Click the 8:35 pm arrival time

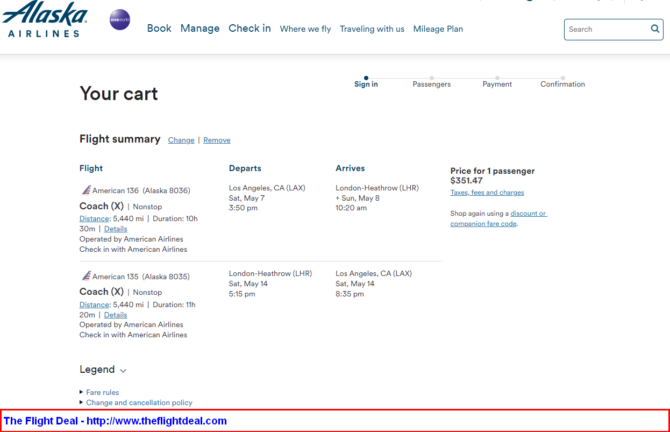350,294
